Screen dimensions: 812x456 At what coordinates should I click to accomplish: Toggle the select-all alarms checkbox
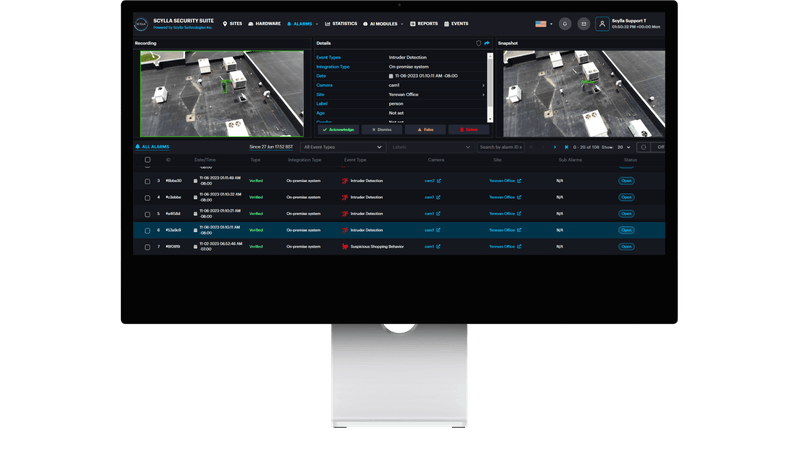[148, 160]
